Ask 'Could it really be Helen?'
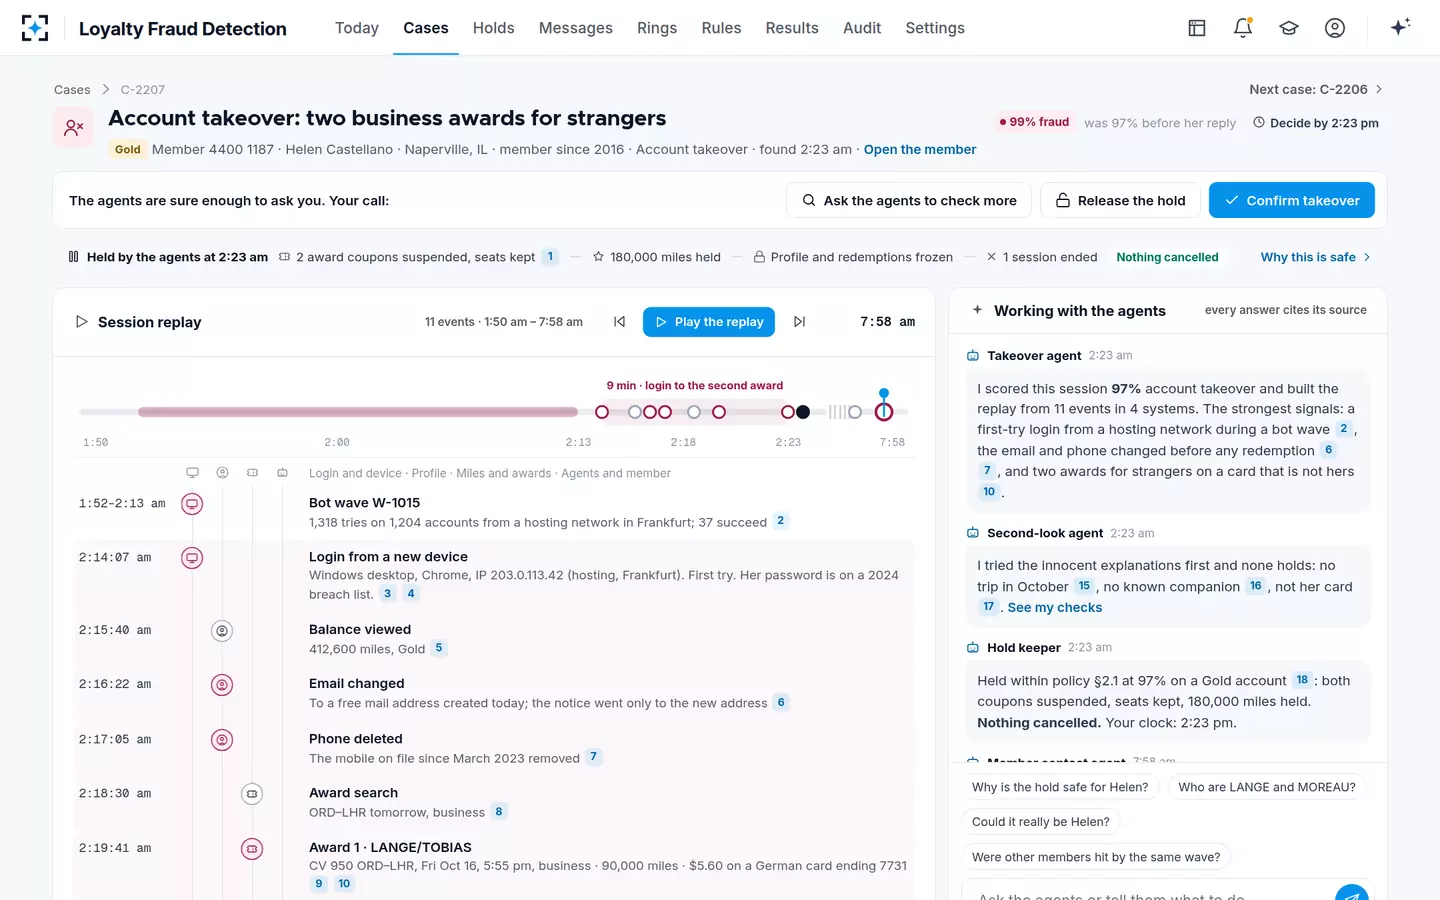The image size is (1440, 900). tap(1041, 822)
